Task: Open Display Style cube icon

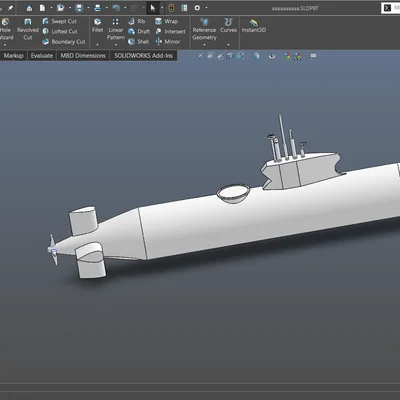Action: coord(256,56)
